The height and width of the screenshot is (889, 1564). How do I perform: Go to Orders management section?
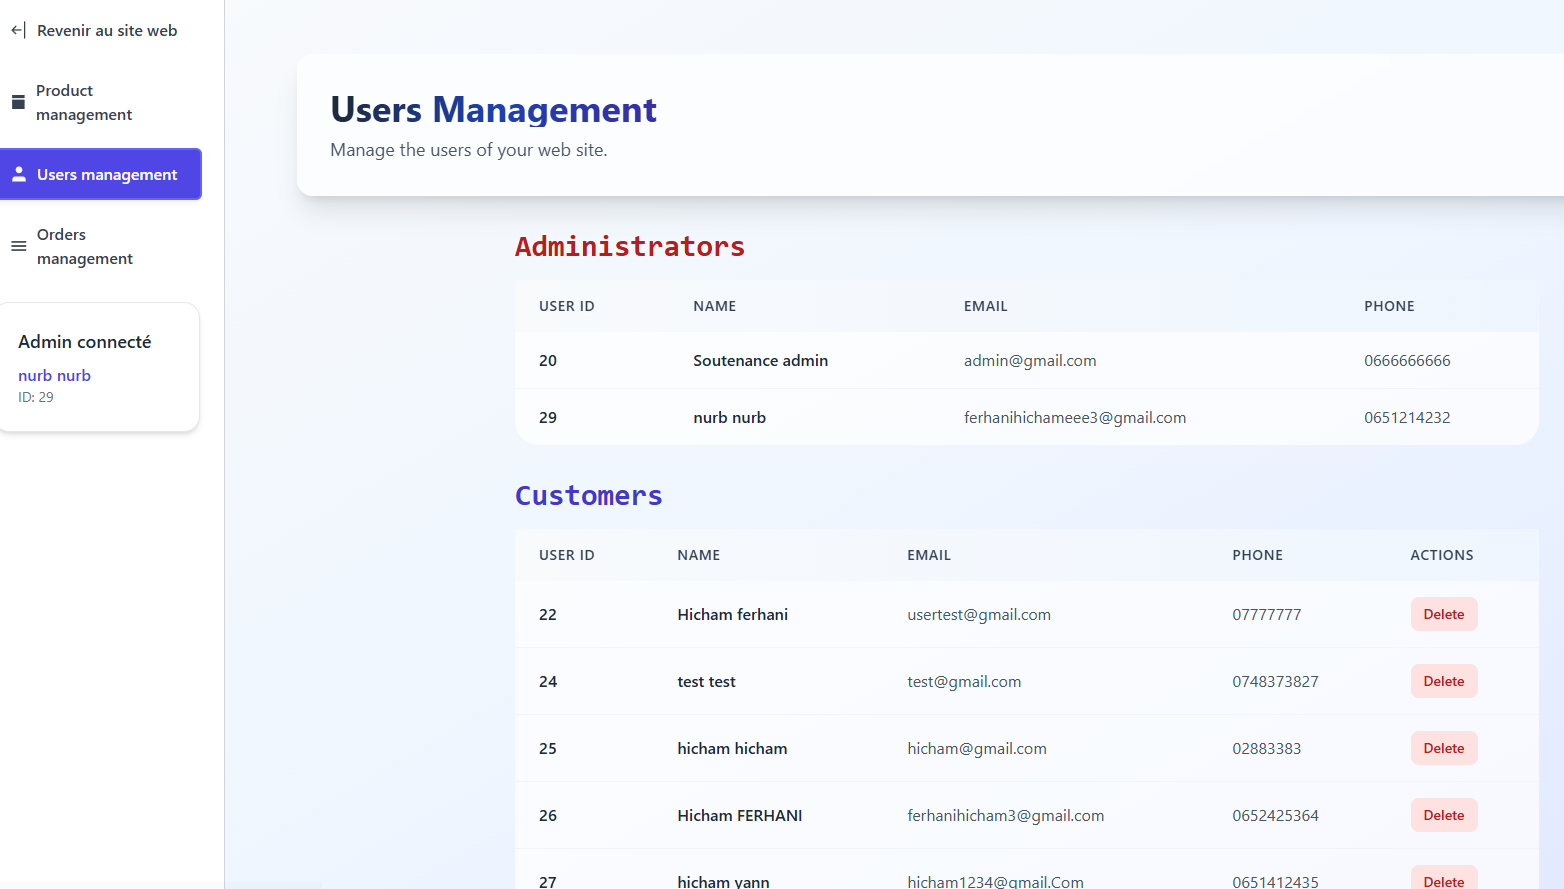pos(84,246)
